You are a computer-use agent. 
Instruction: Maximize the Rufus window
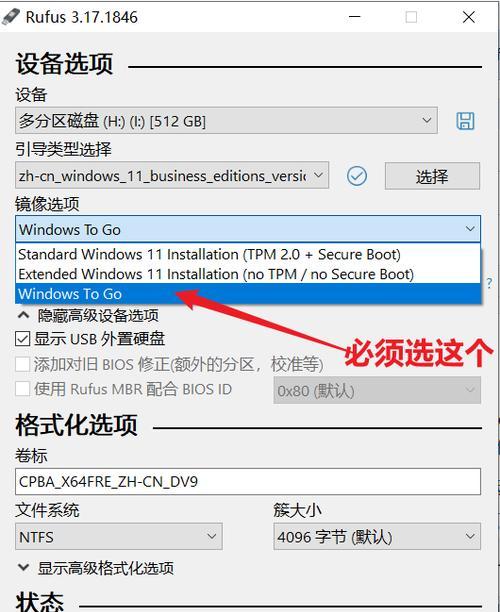coord(411,17)
